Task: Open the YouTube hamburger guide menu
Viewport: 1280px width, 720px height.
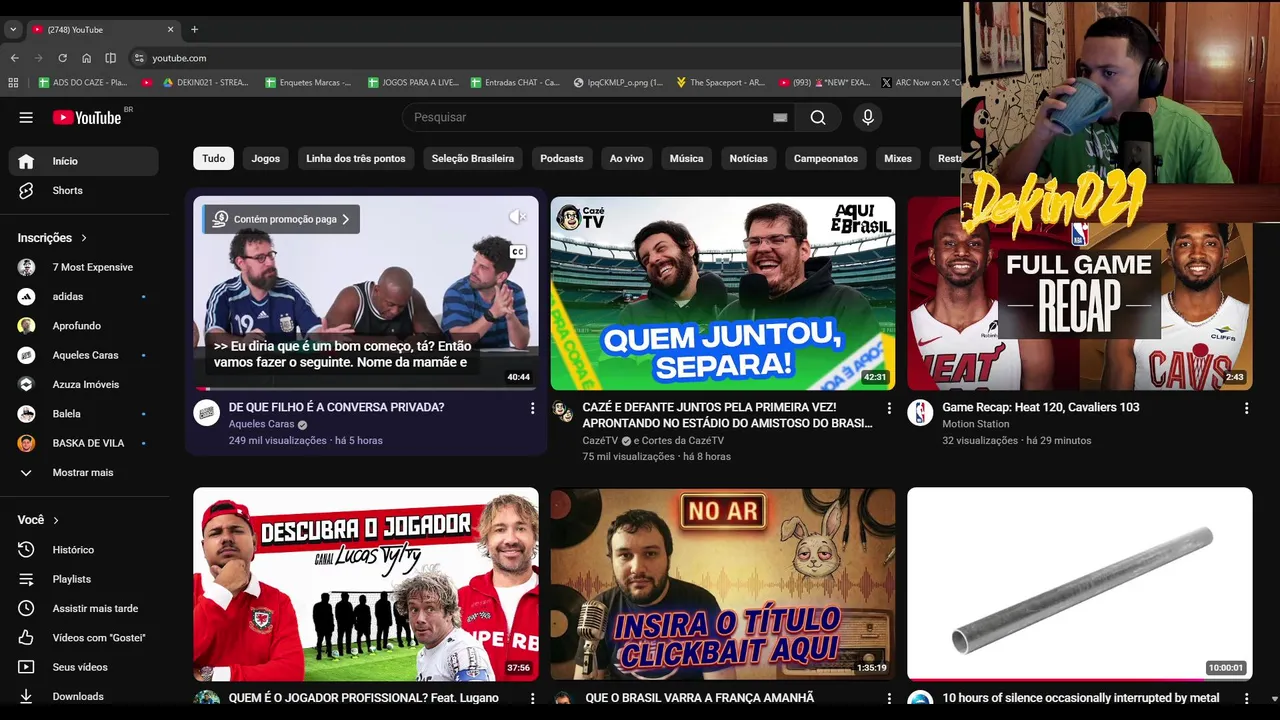Action: click(26, 117)
